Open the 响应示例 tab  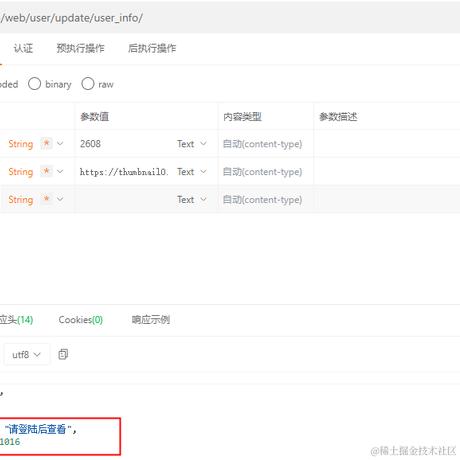(x=151, y=320)
